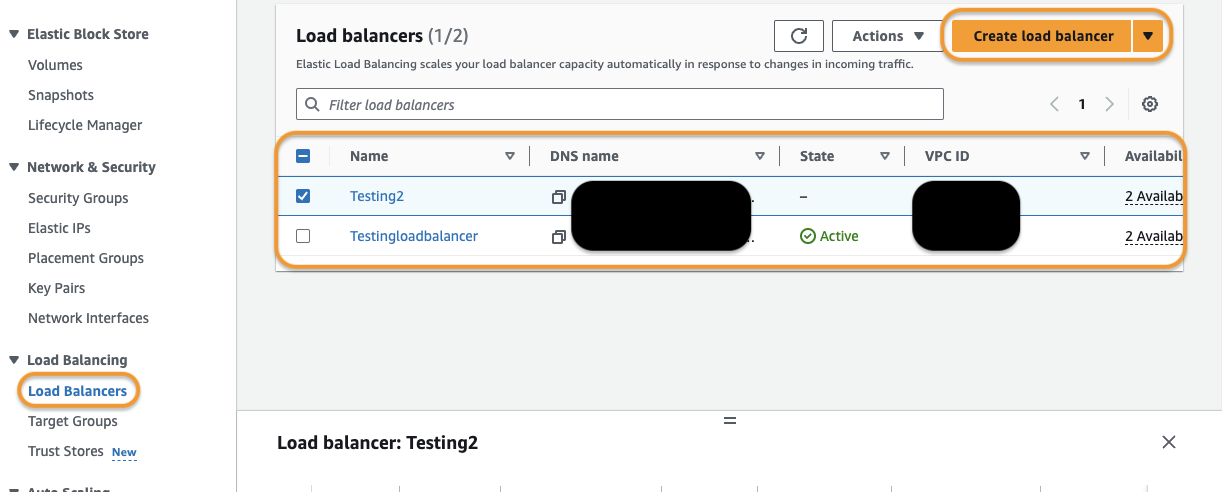1222x492 pixels.
Task: Uncheck the Testing2 row checkbox
Action: tap(303, 196)
